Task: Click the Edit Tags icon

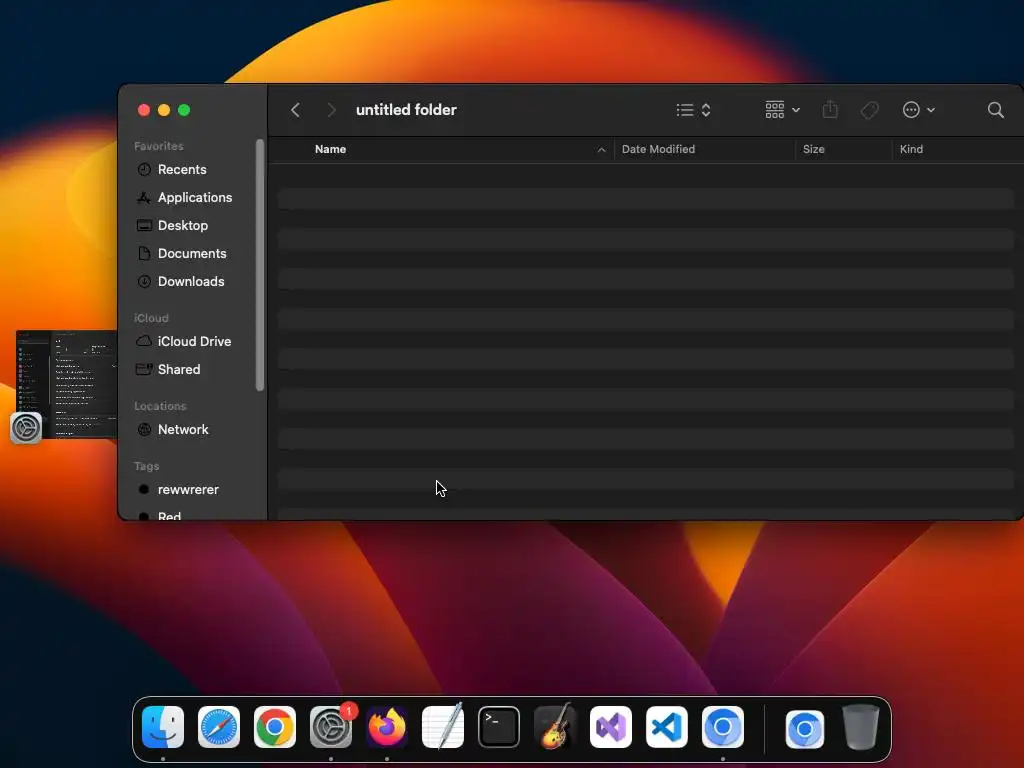Action: (869, 110)
